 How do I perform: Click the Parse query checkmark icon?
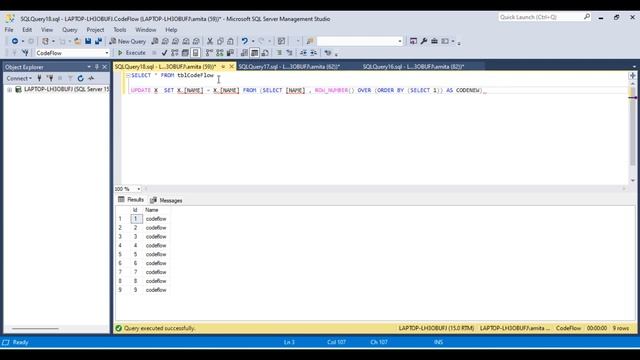tap(164, 53)
